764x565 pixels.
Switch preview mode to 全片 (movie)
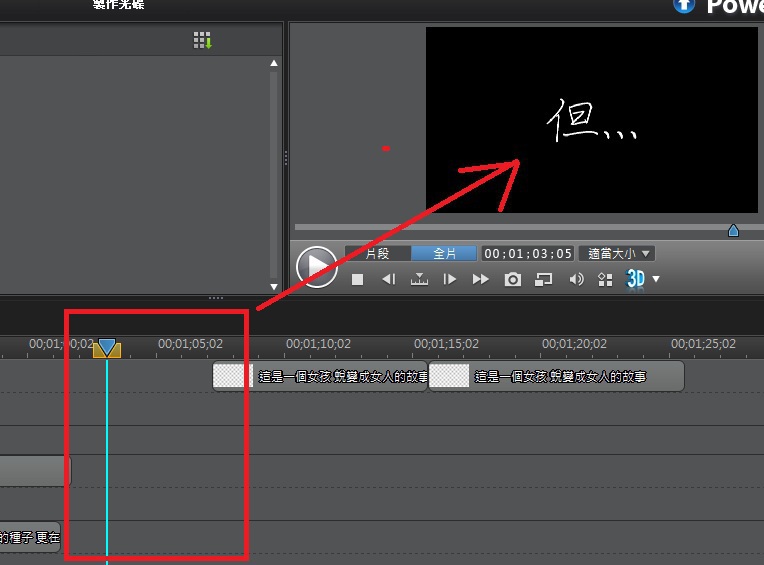(x=444, y=253)
